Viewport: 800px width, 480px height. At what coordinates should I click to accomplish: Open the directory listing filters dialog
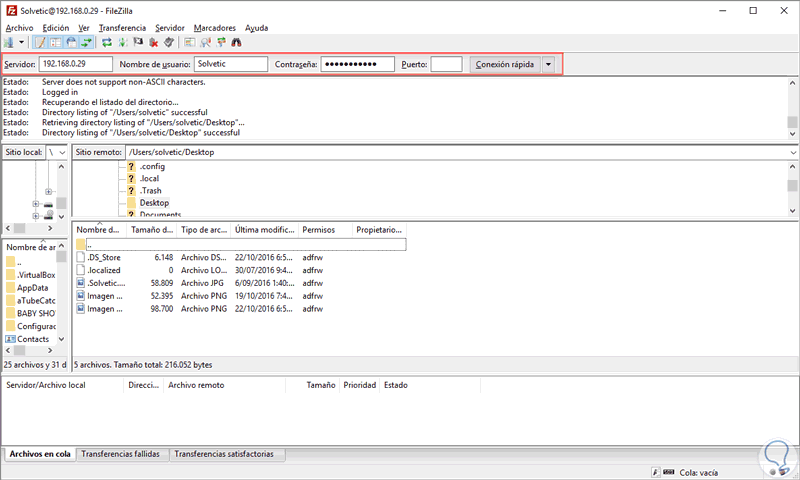(189, 42)
